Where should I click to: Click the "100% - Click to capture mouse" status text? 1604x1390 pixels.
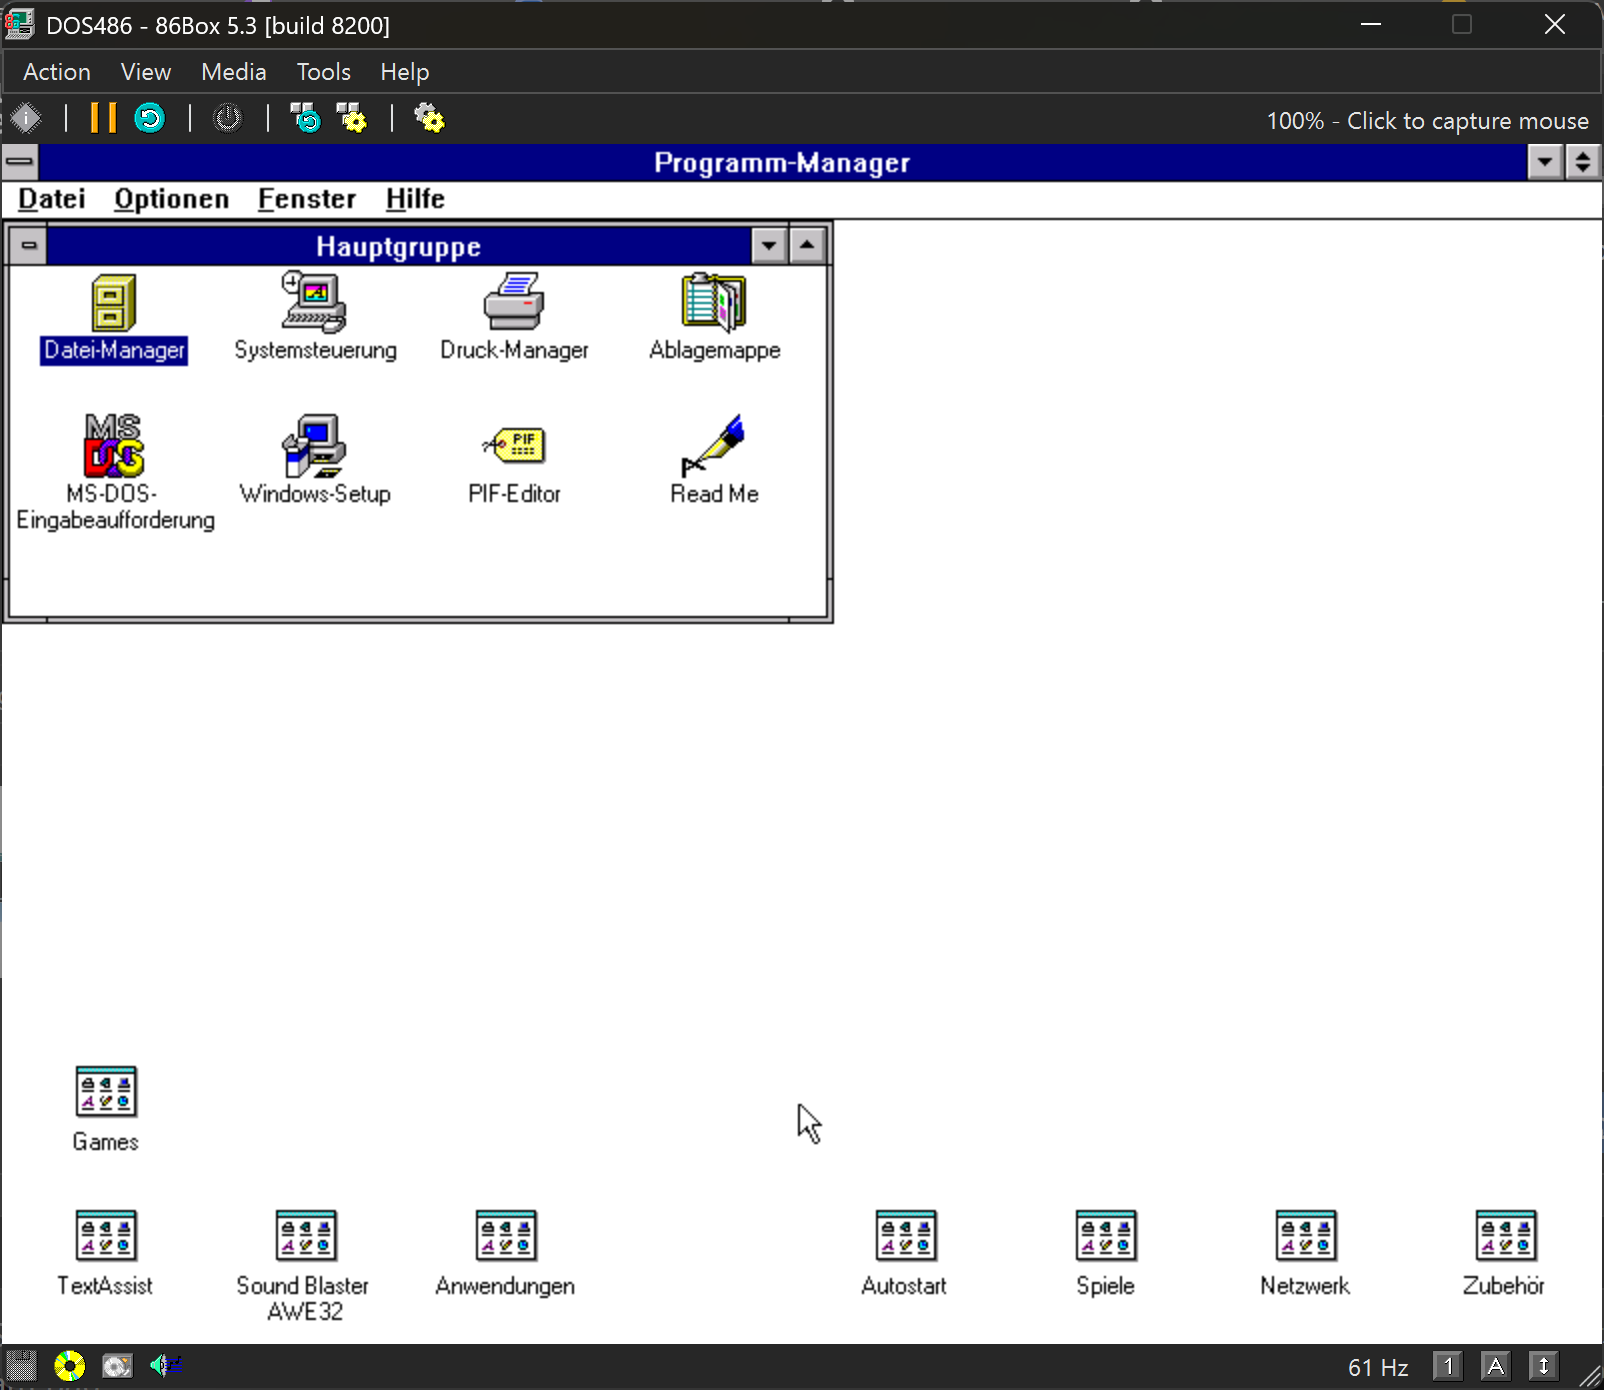pyautogui.click(x=1427, y=121)
